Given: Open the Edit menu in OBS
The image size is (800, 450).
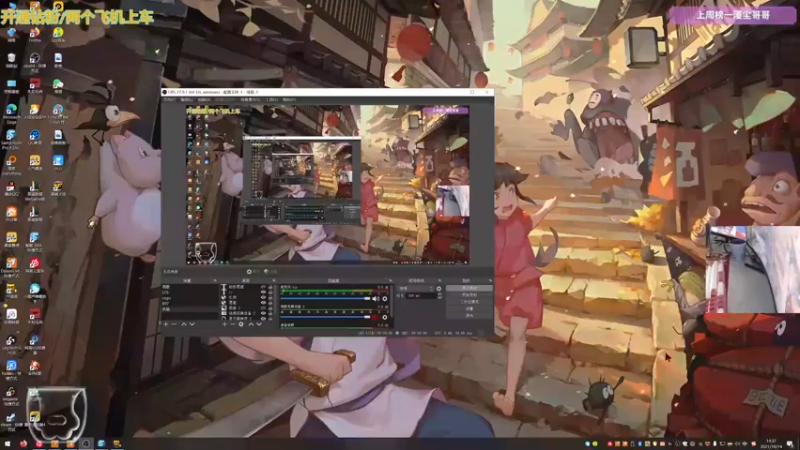Looking at the screenshot, I should pyautogui.click(x=187, y=99).
